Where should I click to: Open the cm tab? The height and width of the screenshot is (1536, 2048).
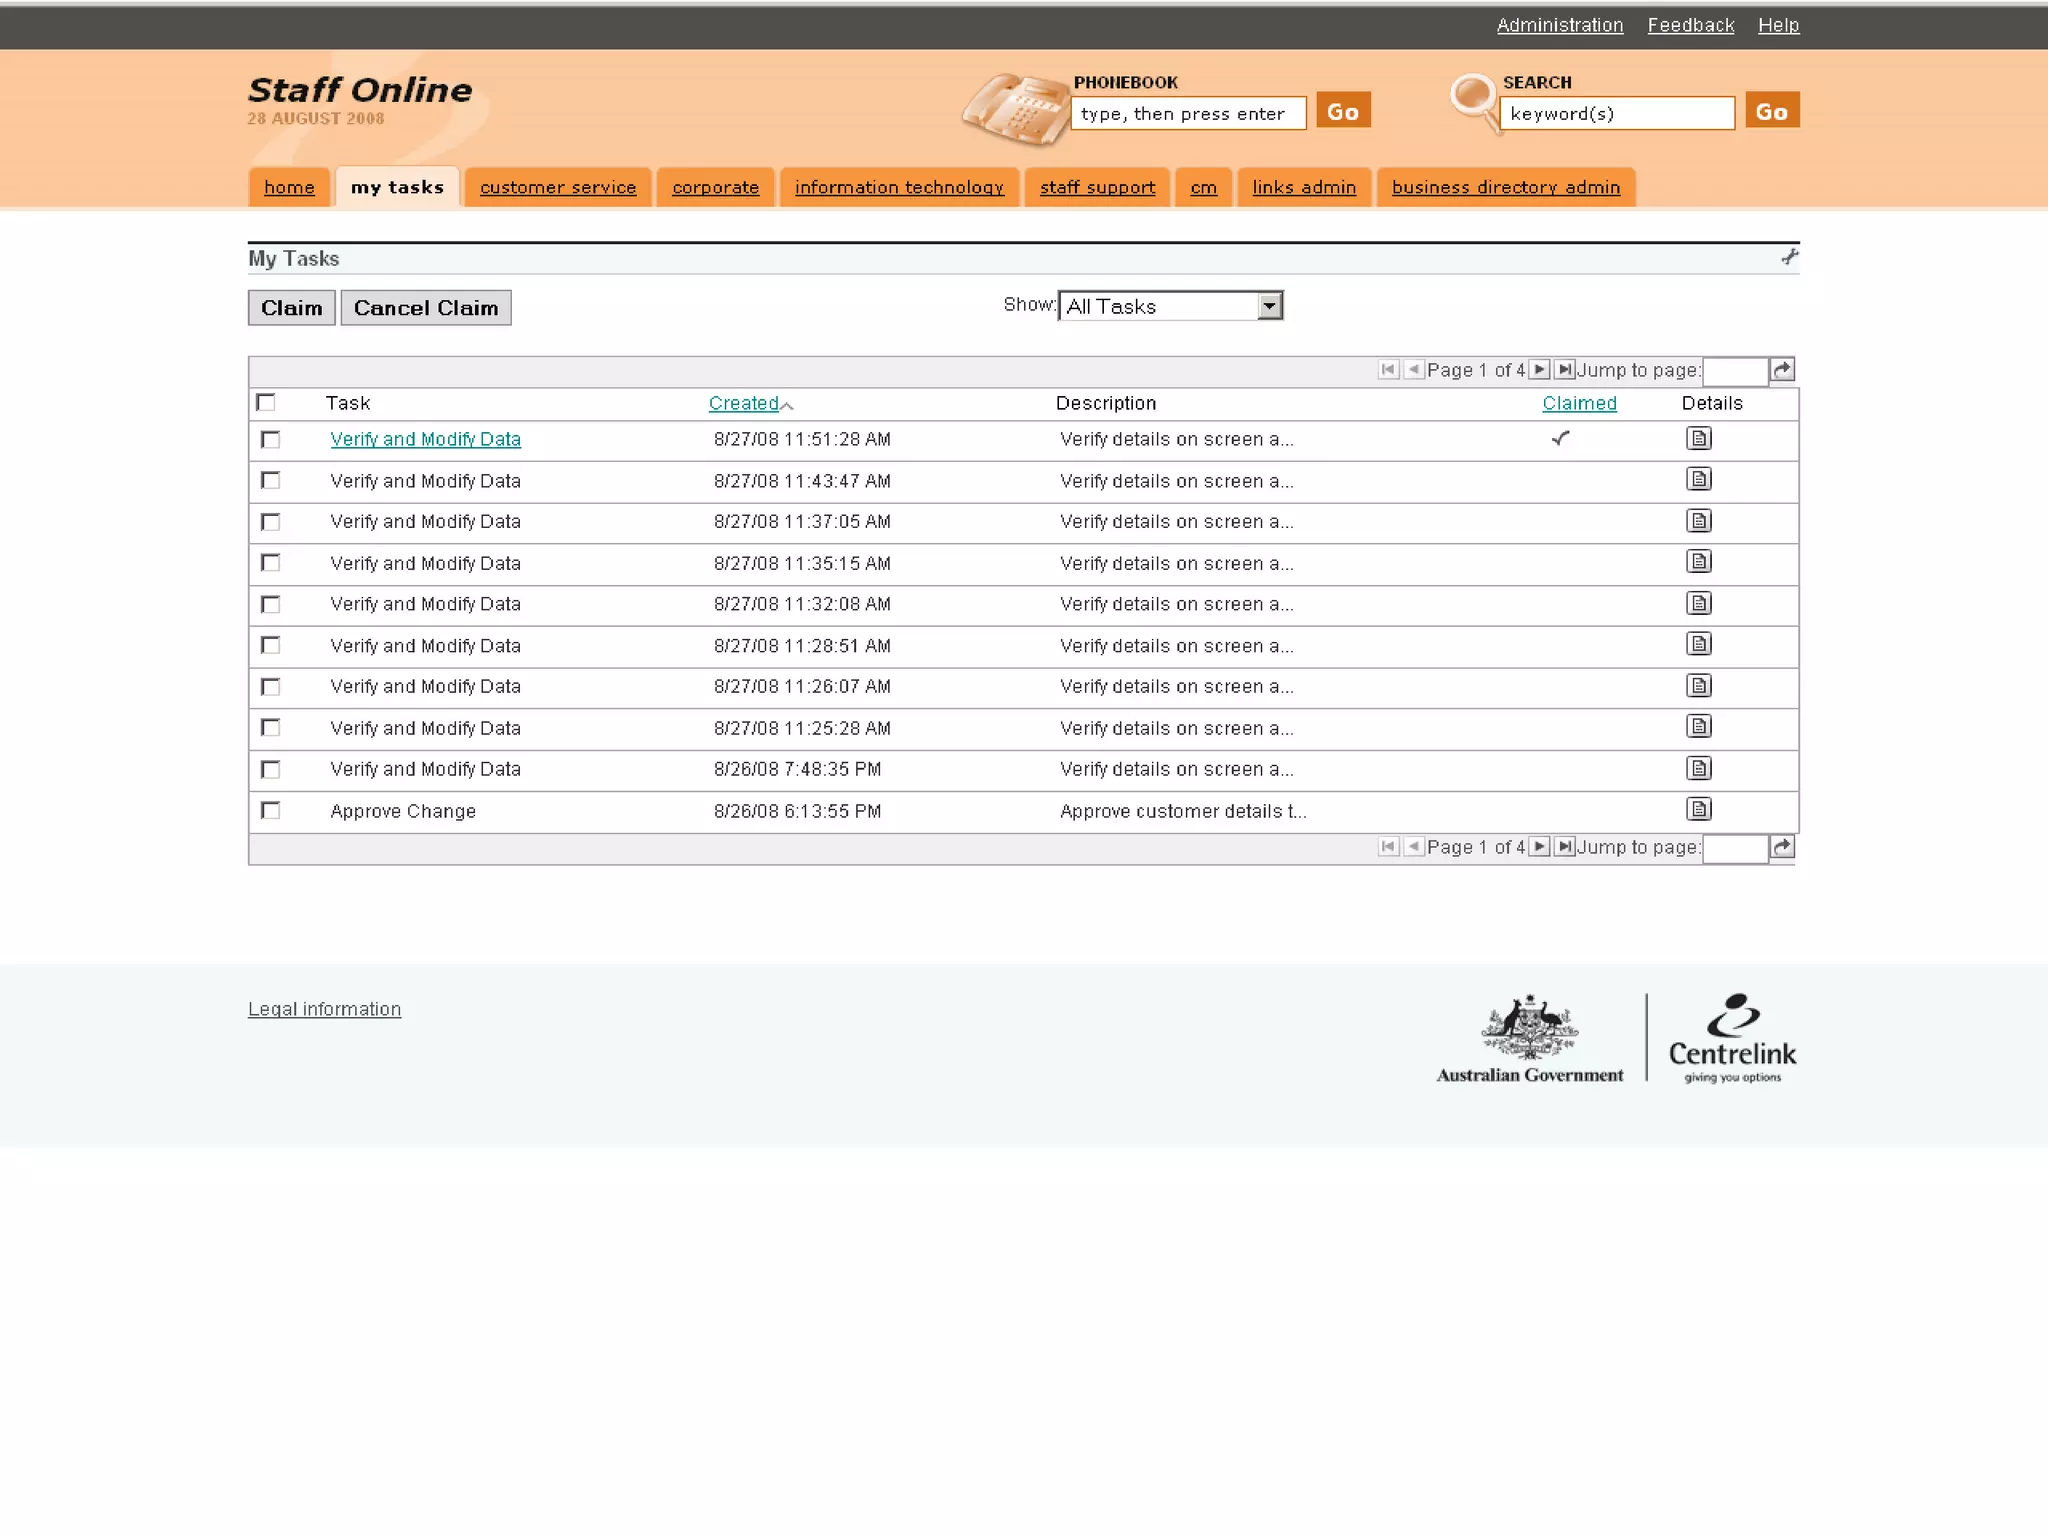[1203, 187]
